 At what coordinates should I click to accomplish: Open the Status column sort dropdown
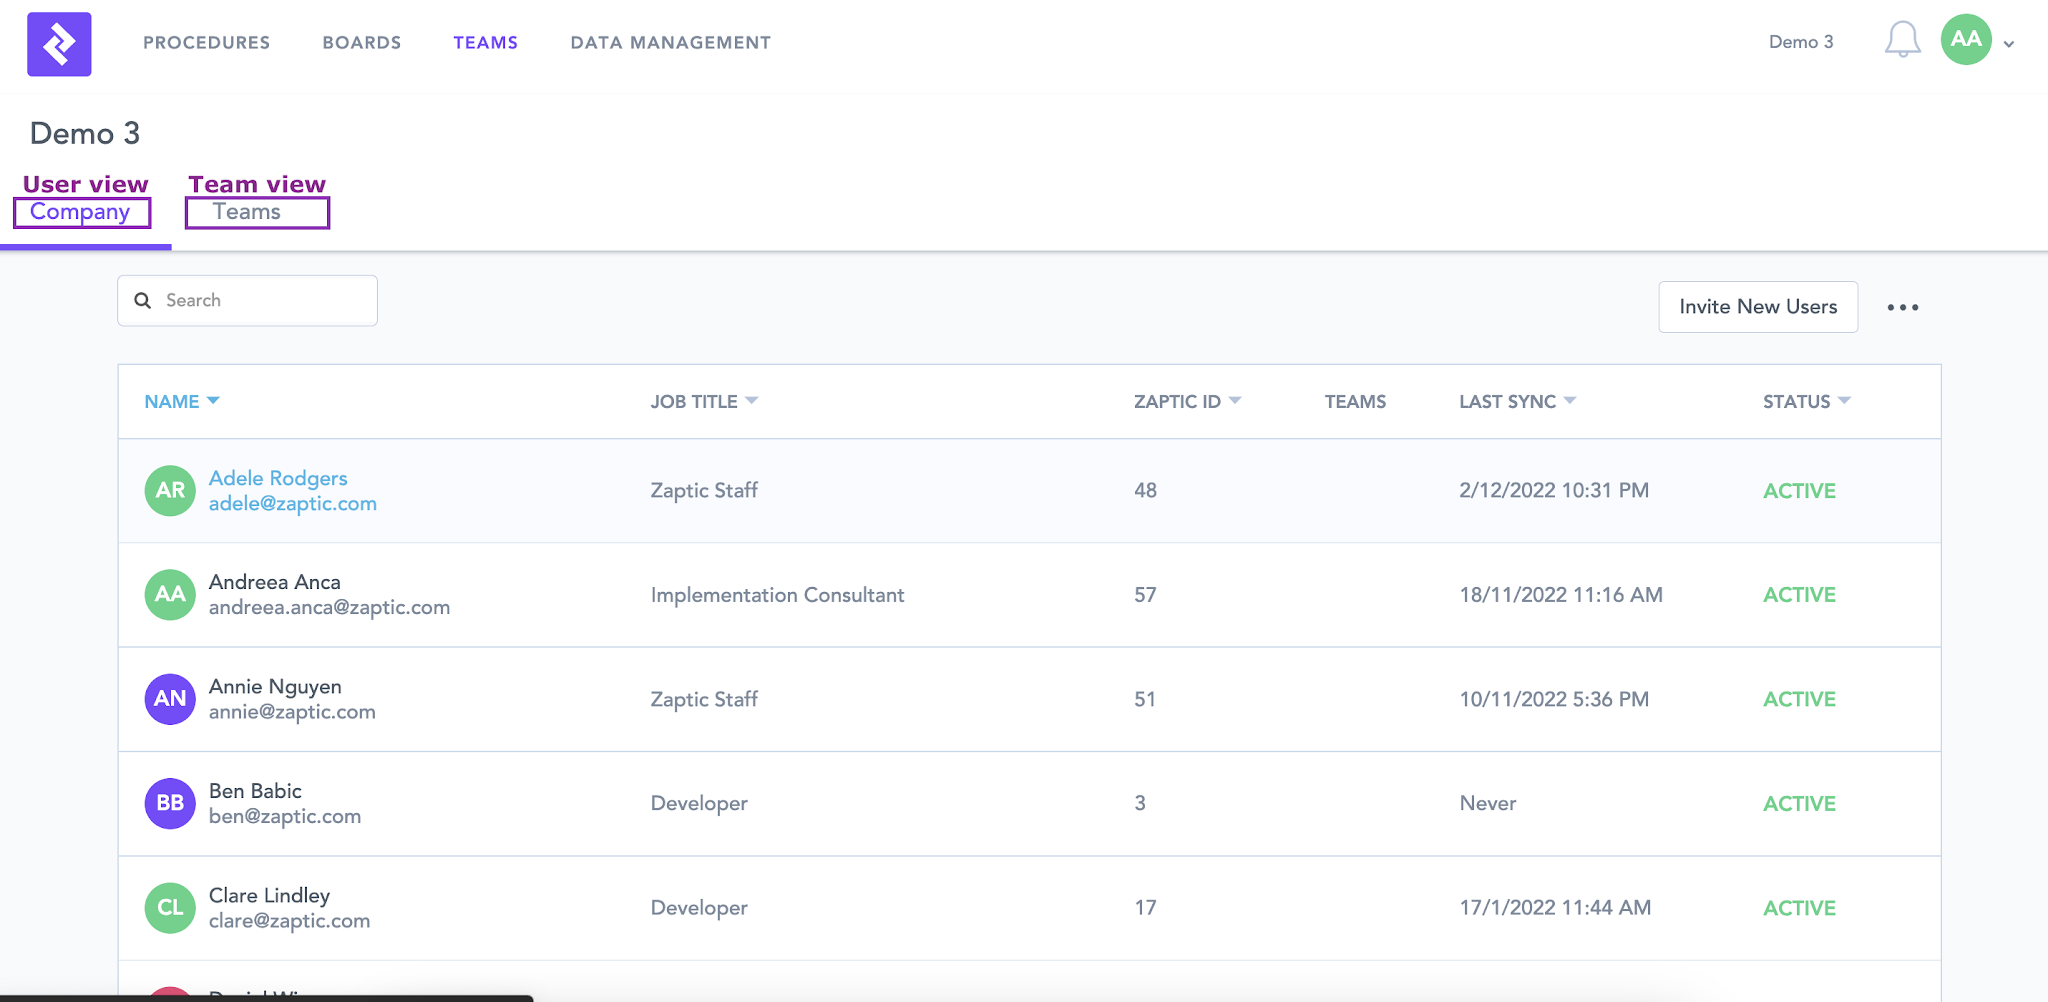pyautogui.click(x=1846, y=400)
